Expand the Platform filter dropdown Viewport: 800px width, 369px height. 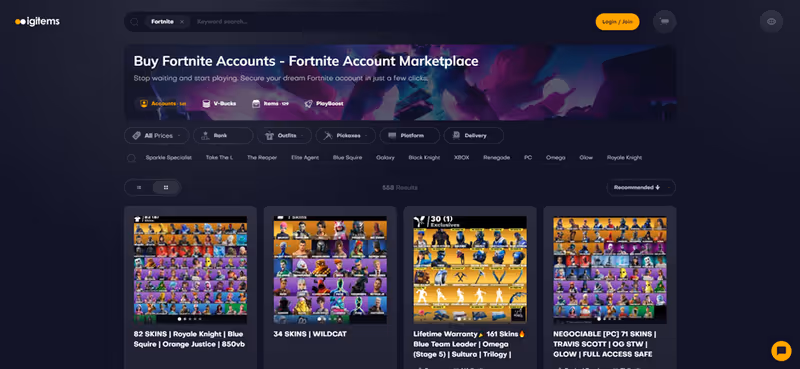point(410,136)
